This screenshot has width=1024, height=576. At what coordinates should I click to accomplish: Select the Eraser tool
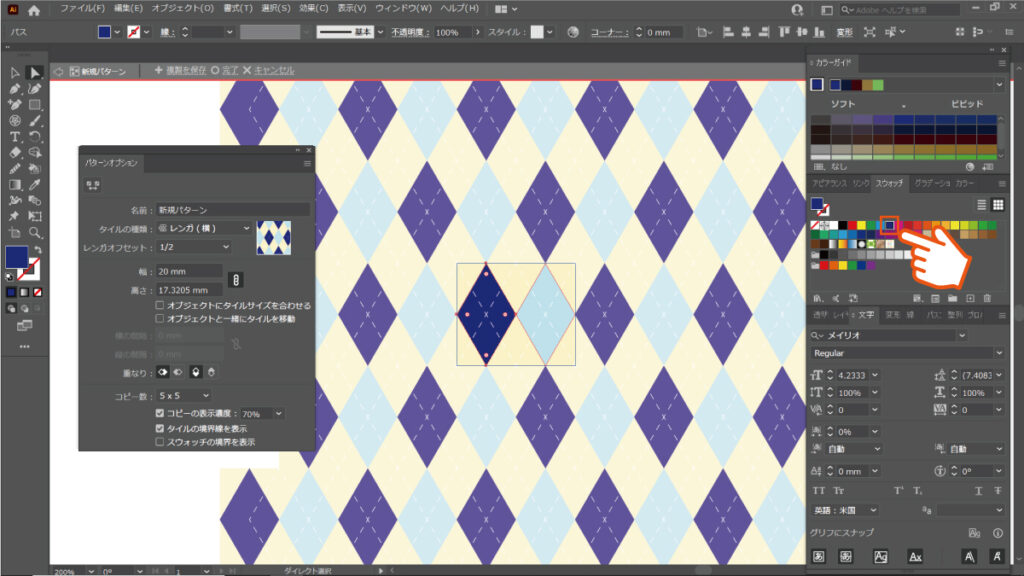14,152
